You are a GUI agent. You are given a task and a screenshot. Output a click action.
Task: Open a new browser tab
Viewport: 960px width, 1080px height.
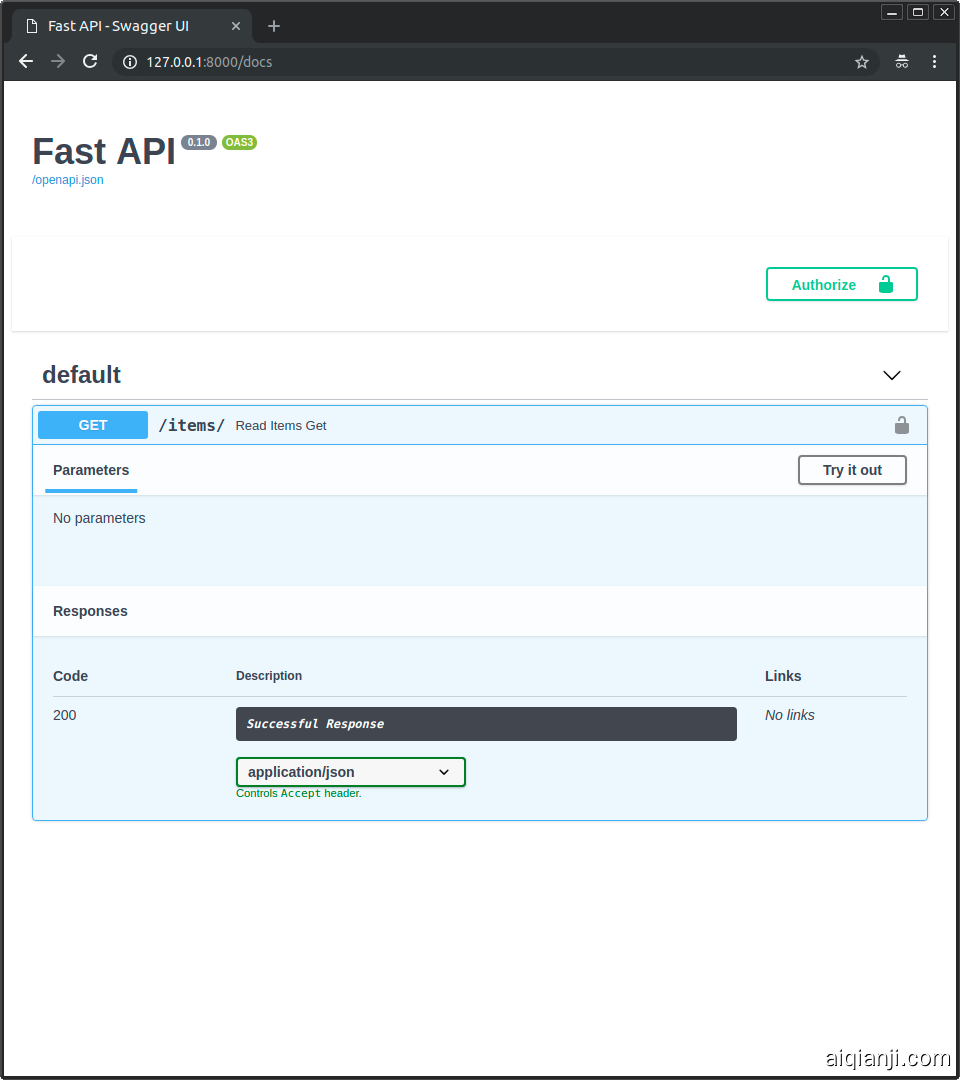point(274,26)
